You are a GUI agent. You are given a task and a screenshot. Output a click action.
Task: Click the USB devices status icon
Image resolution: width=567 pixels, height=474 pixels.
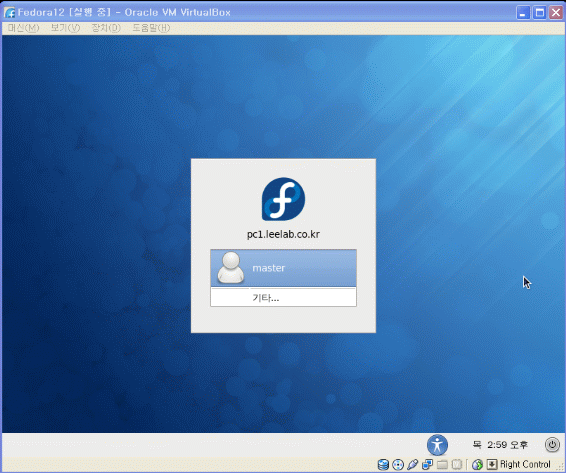pyautogui.click(x=413, y=464)
